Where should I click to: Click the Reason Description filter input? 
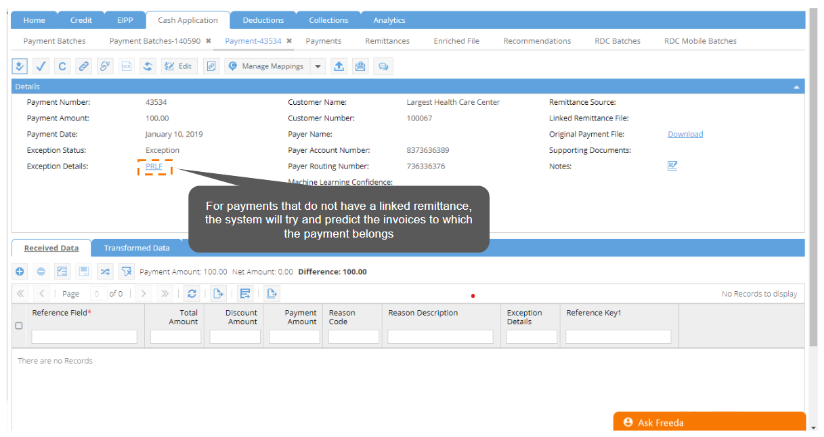point(440,336)
